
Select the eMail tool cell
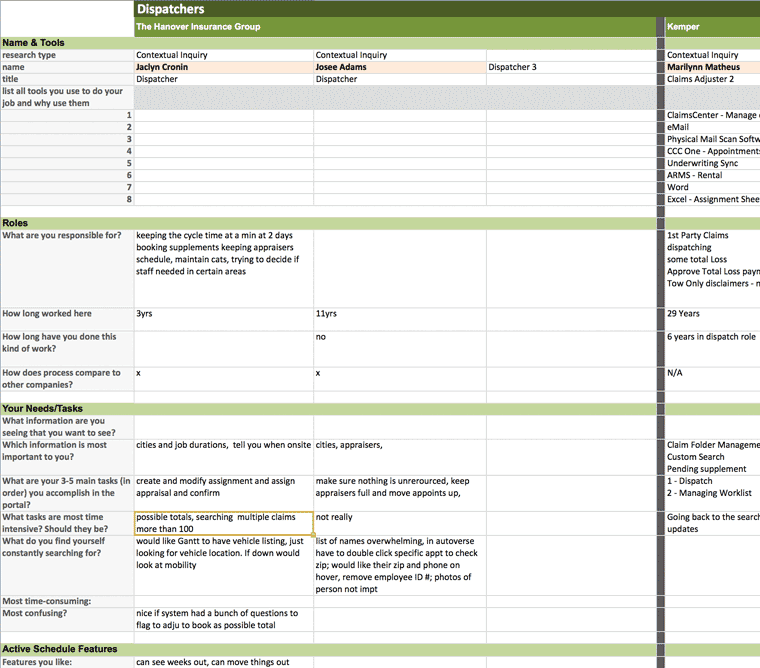click(712, 127)
